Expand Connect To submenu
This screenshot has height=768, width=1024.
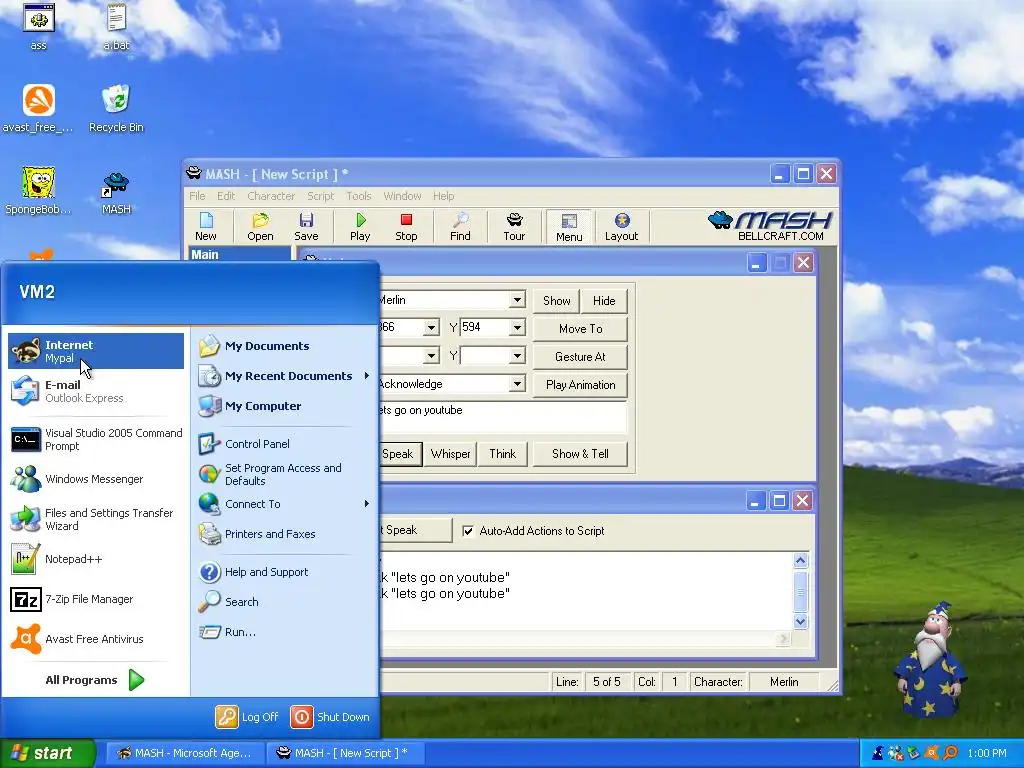pos(285,504)
